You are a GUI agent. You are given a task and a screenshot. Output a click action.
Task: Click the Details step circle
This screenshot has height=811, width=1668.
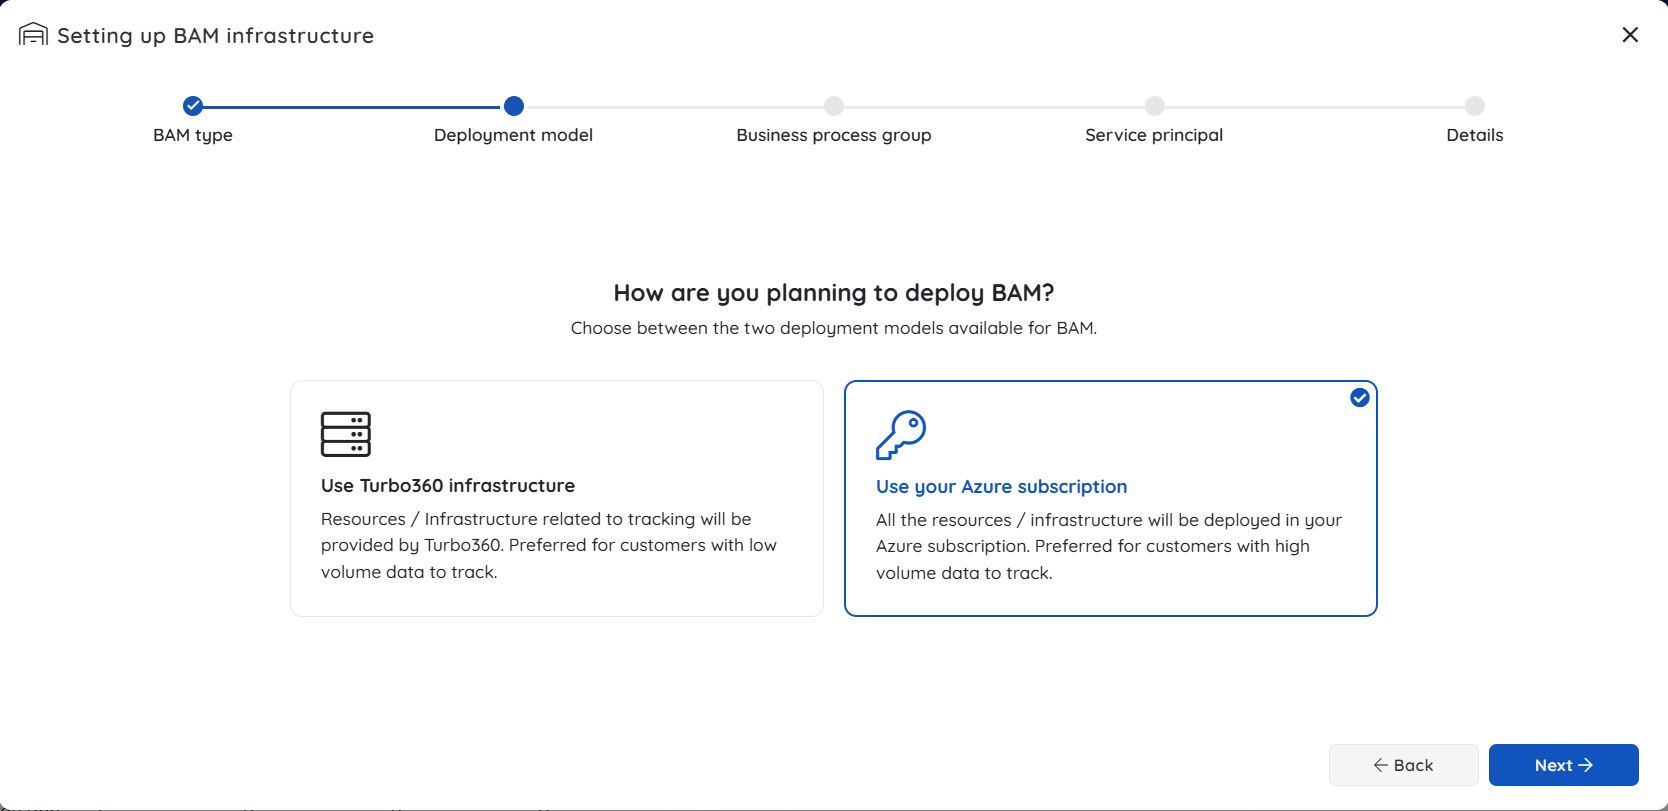click(x=1475, y=106)
